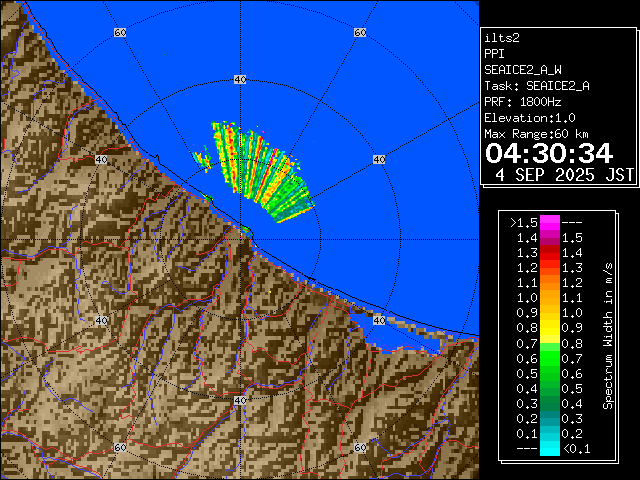640x480 pixels.
Task: Click the PRF: 1800Hz label
Action: [524, 102]
